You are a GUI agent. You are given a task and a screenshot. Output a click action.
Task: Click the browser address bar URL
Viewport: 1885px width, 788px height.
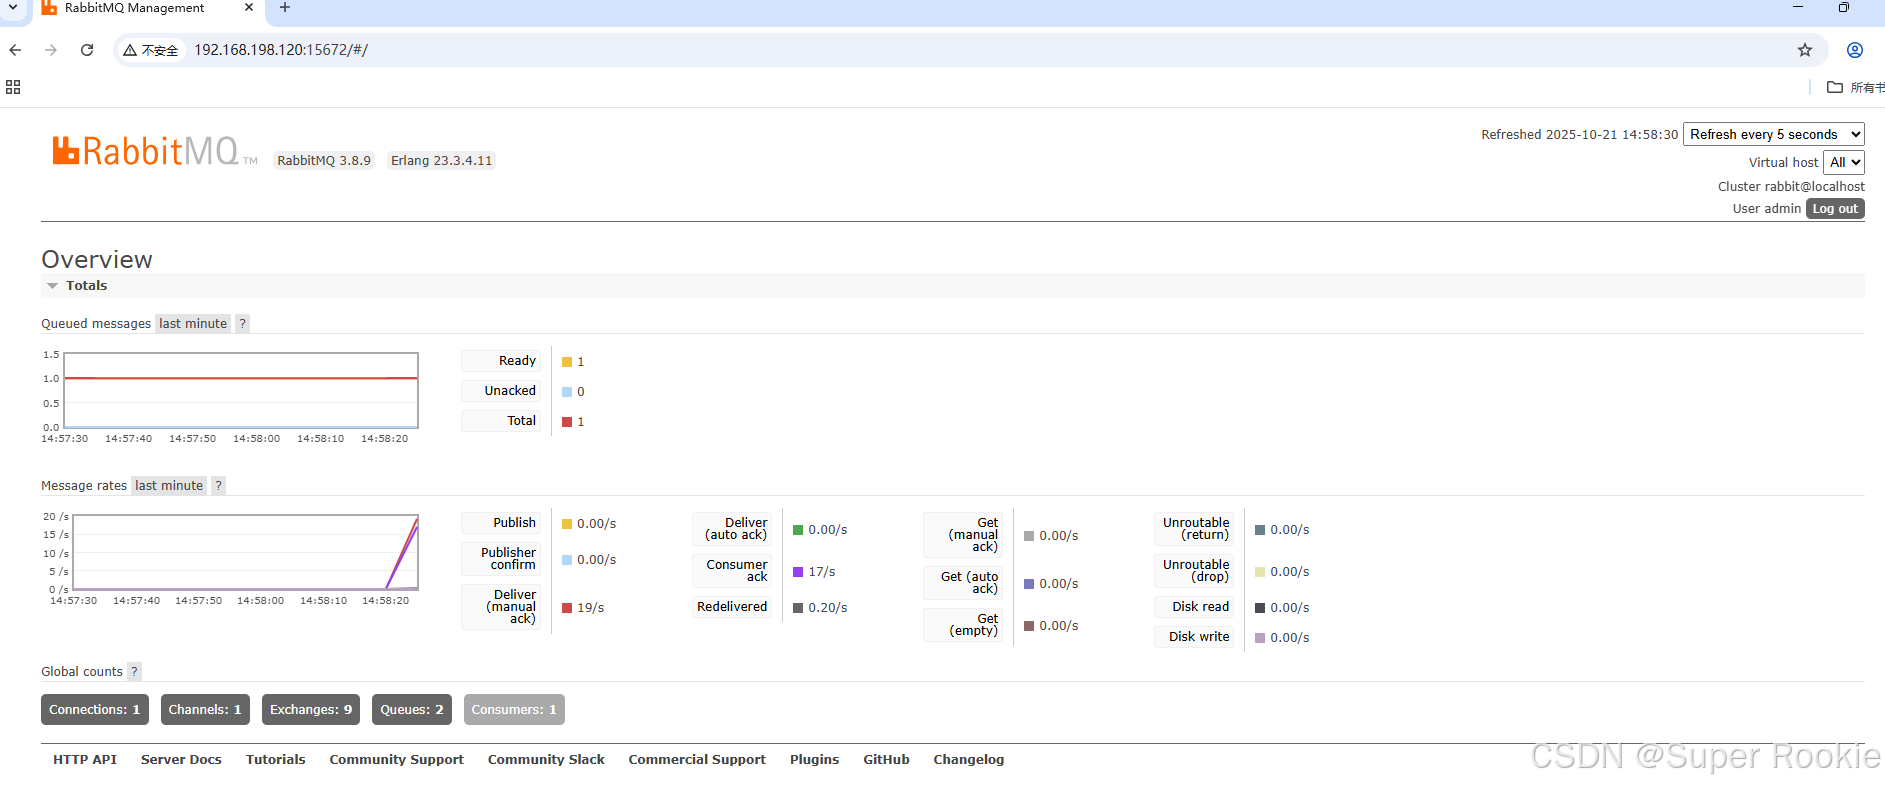[x=281, y=50]
